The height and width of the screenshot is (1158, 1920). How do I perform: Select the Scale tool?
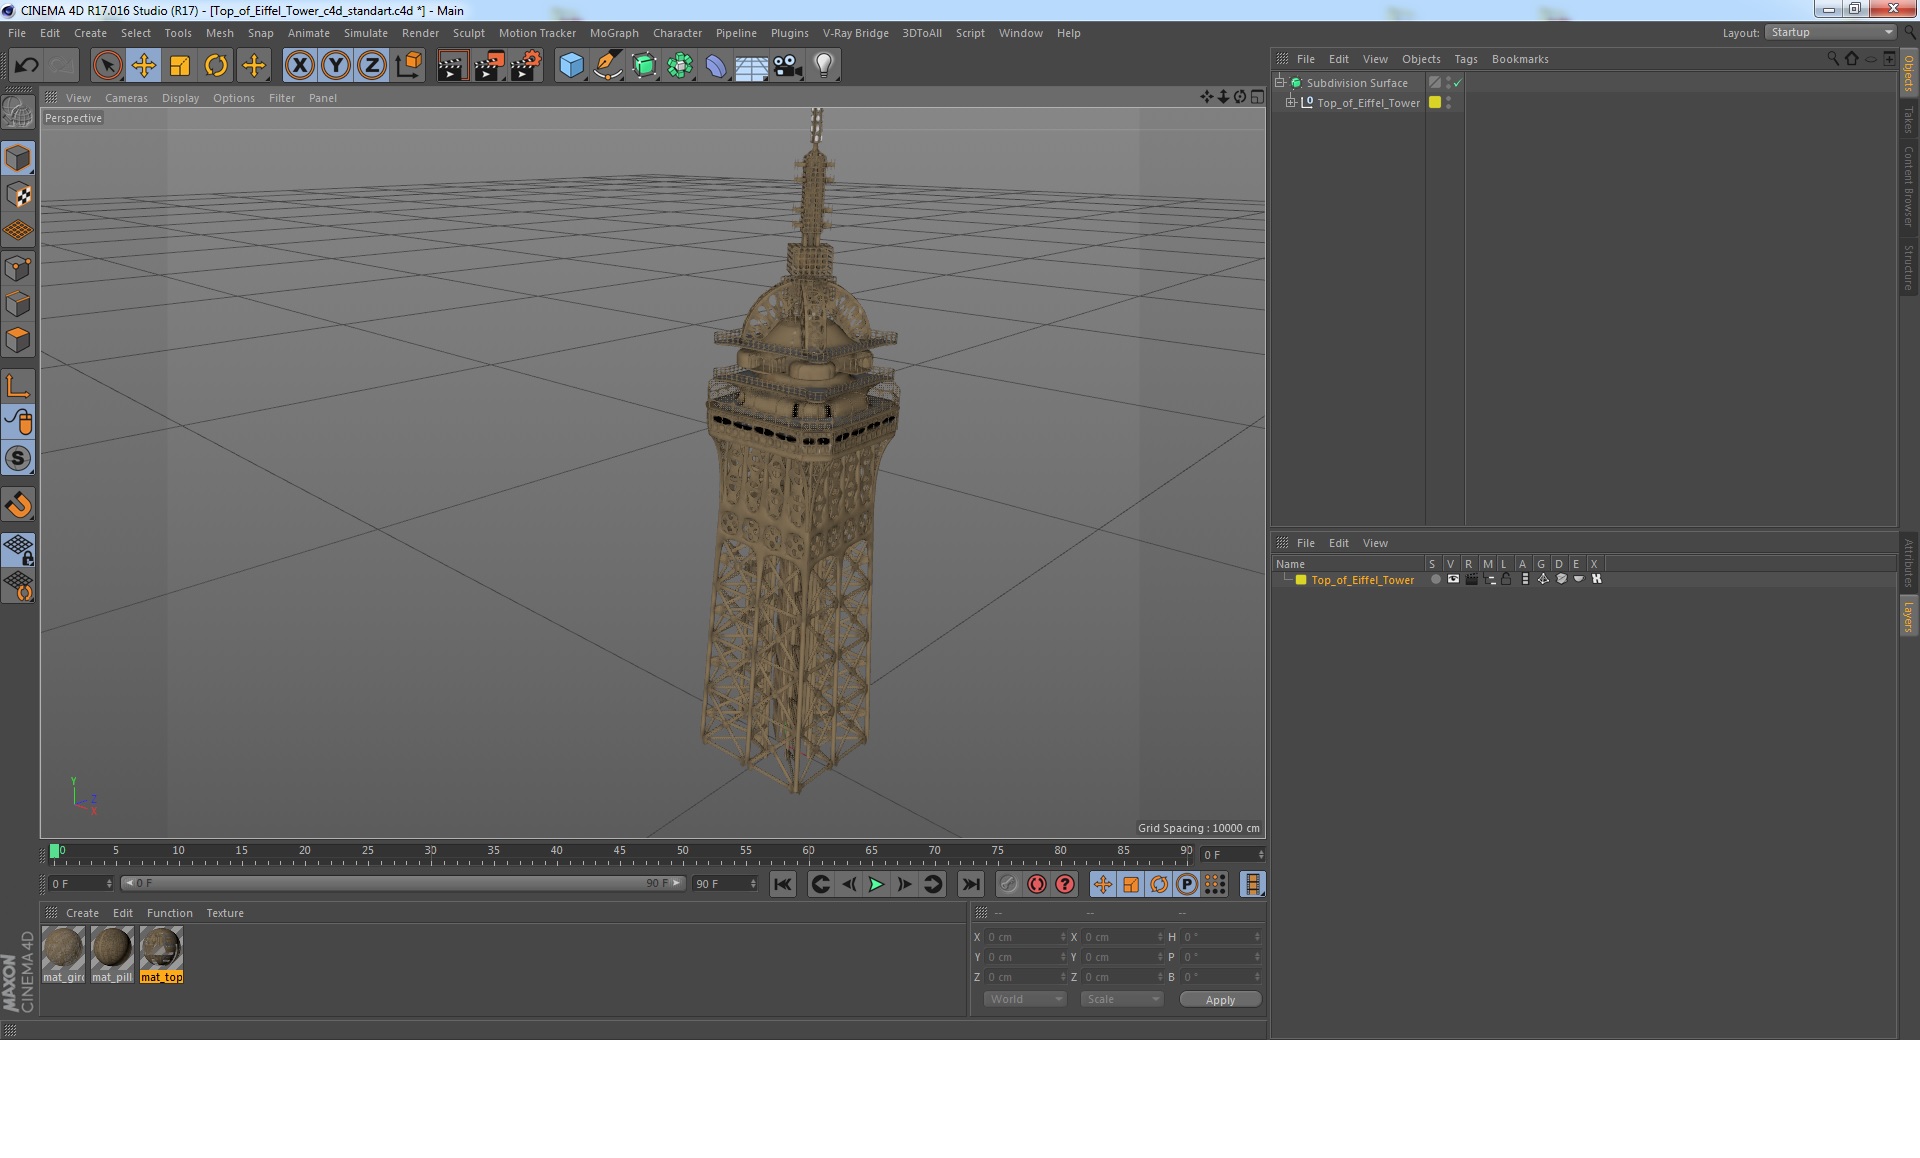click(x=180, y=66)
